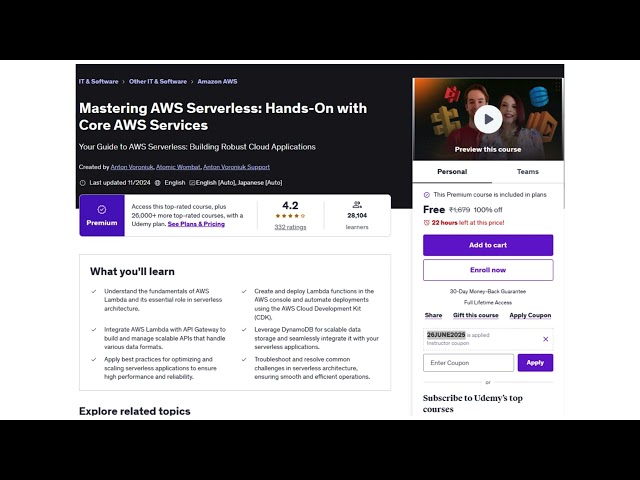This screenshot has width=640, height=480.
Task: Click the last updated clock icon
Action: pos(82,183)
